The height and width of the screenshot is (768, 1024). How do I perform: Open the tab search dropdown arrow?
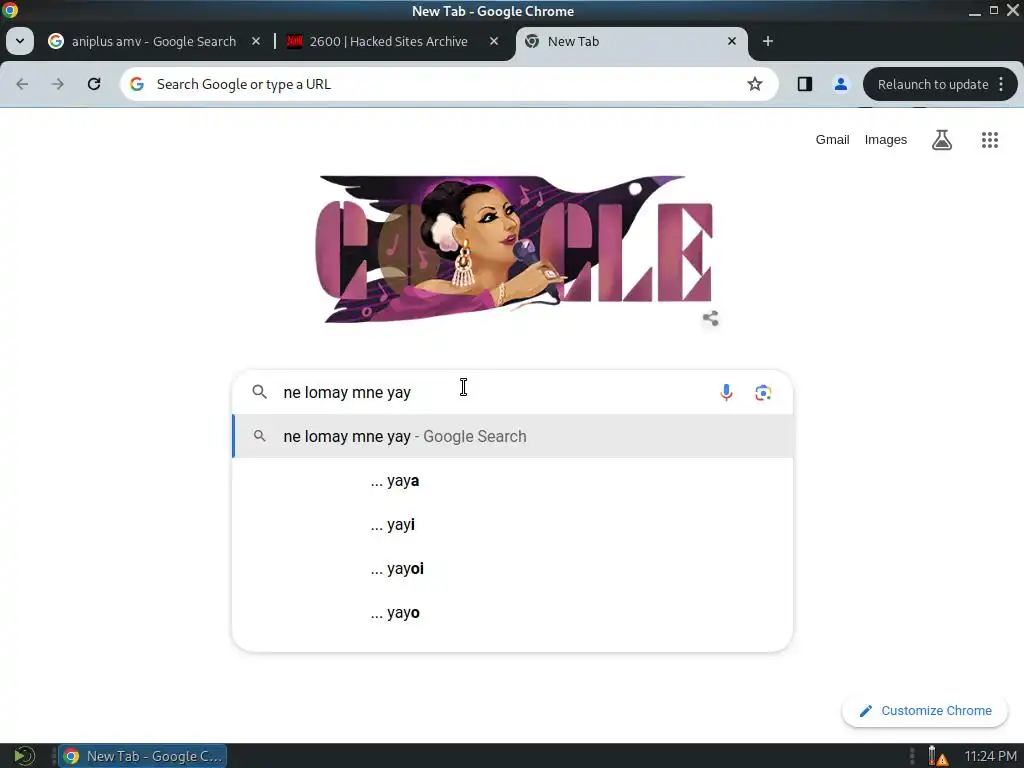pos(20,41)
